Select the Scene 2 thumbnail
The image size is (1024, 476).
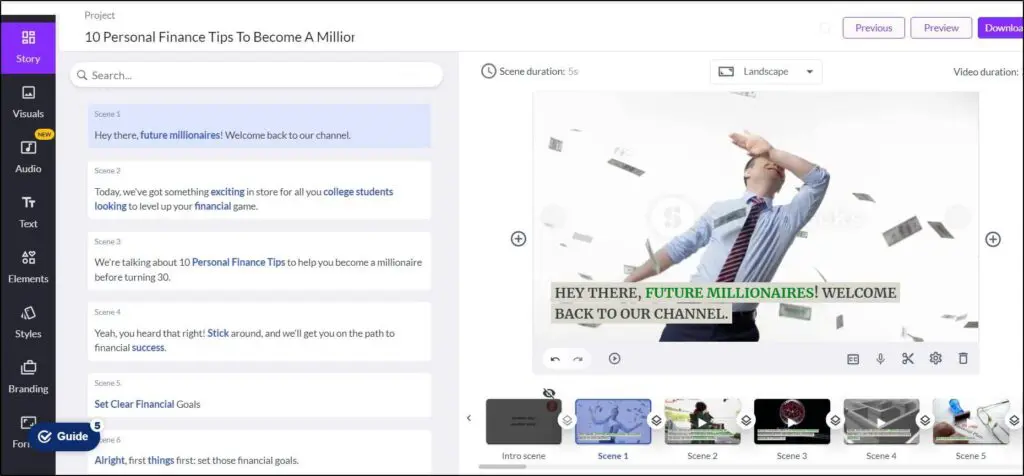pos(703,422)
